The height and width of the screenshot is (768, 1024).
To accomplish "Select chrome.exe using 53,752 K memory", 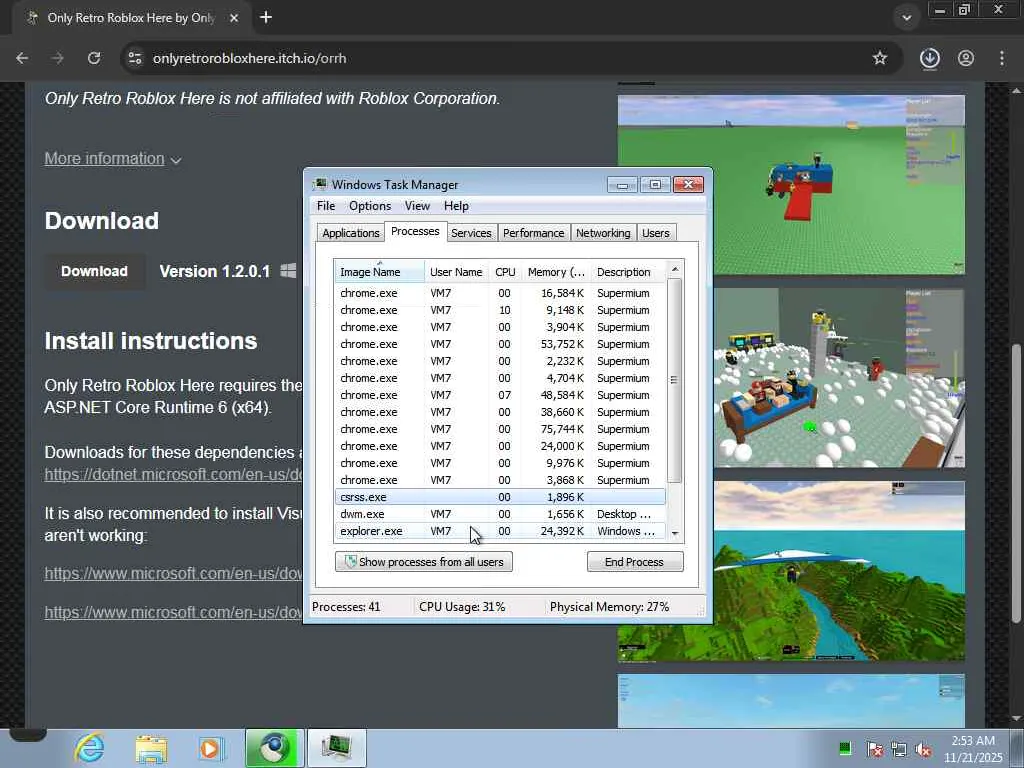I will point(500,344).
